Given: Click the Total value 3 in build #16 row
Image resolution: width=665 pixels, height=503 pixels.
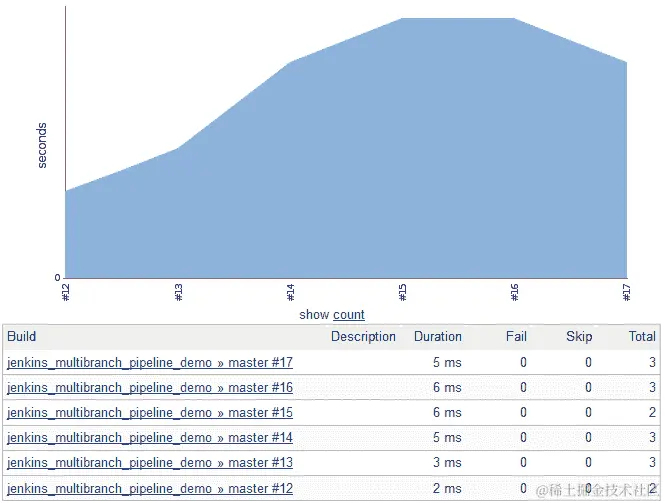Looking at the screenshot, I should pyautogui.click(x=652, y=388).
